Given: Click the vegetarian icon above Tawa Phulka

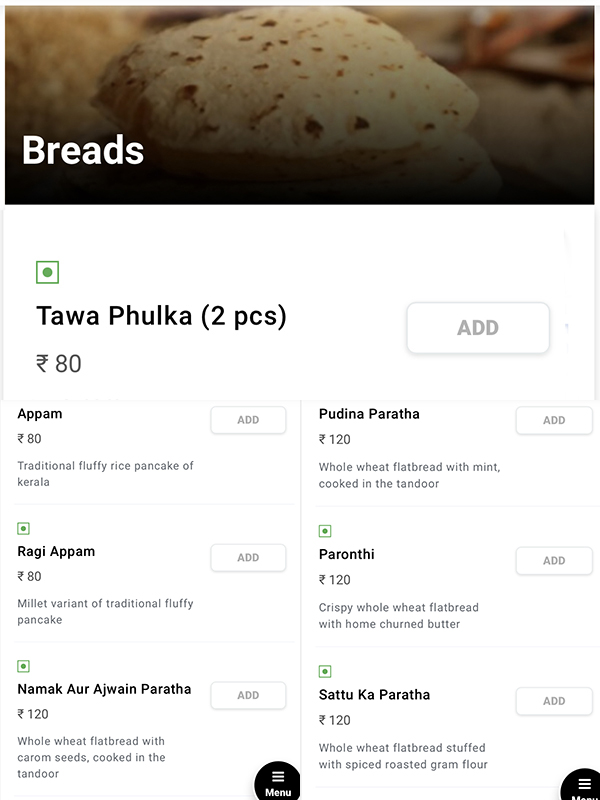Looking at the screenshot, I should [47, 272].
